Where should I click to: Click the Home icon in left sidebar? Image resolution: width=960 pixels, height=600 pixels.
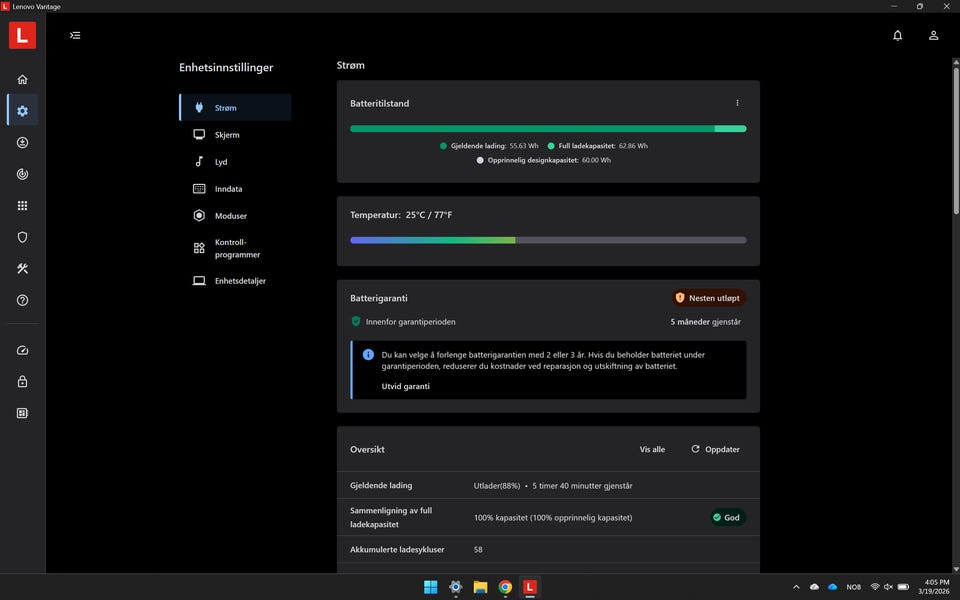[22, 80]
